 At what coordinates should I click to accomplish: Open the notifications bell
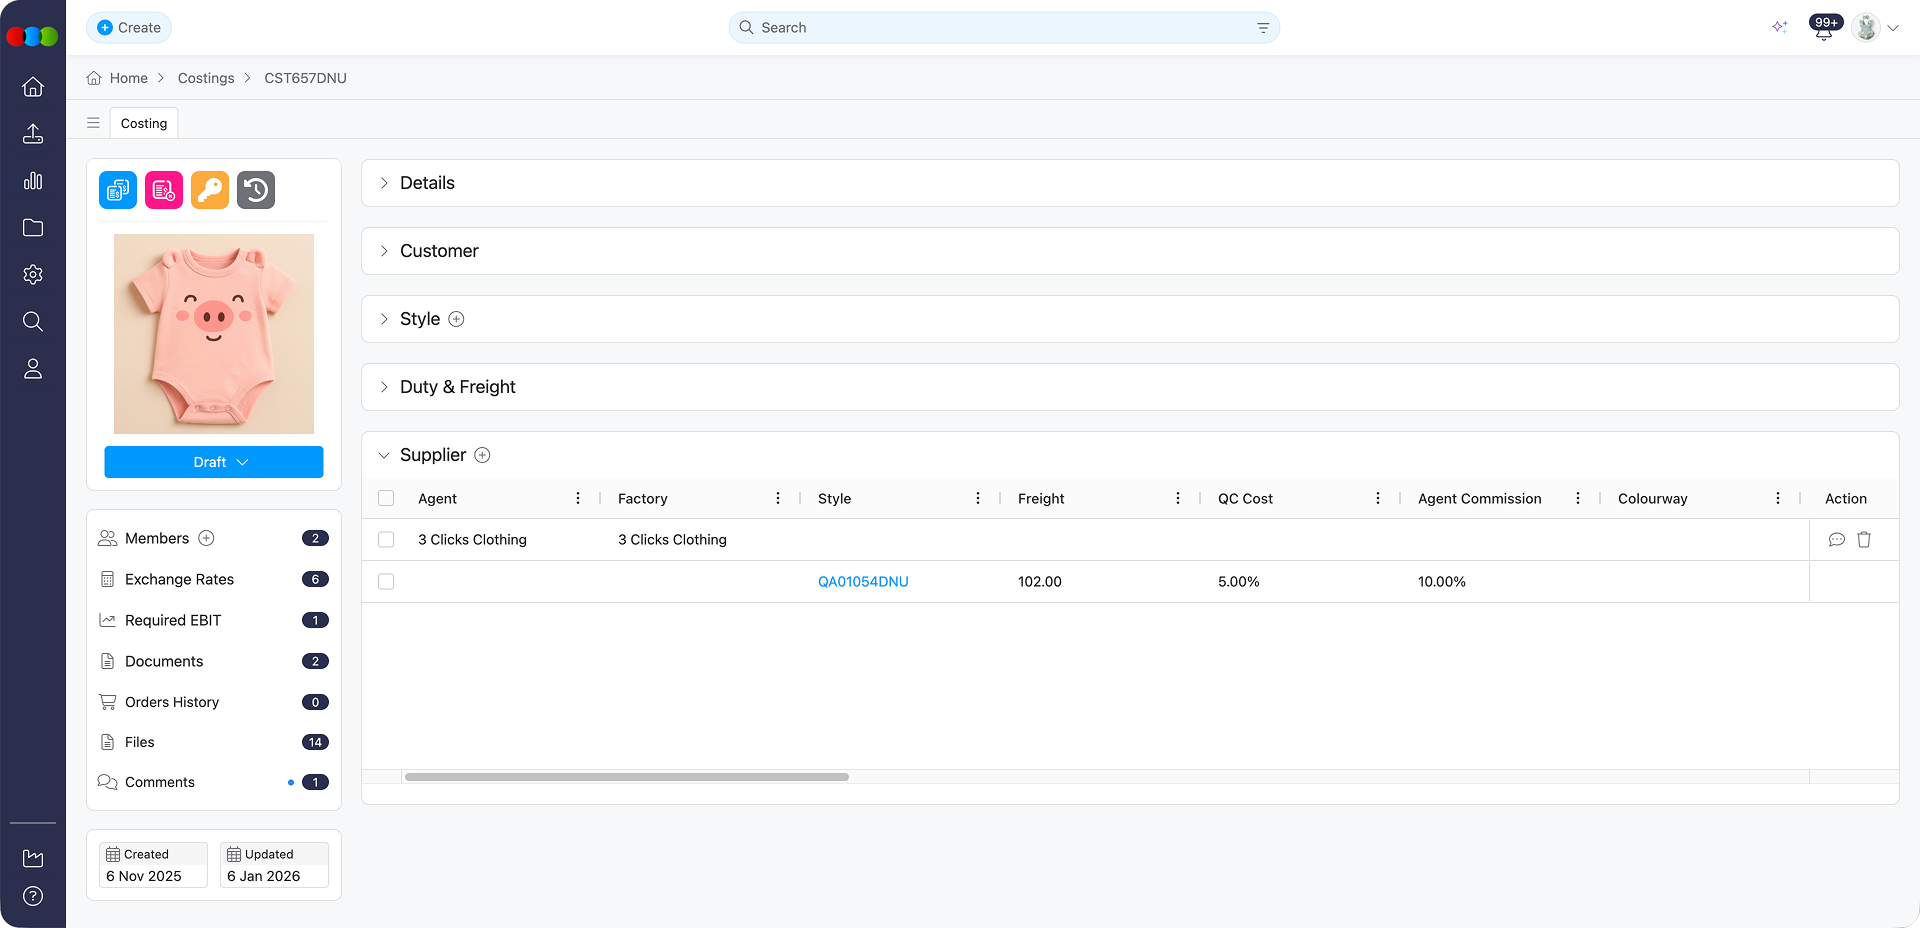(x=1823, y=29)
